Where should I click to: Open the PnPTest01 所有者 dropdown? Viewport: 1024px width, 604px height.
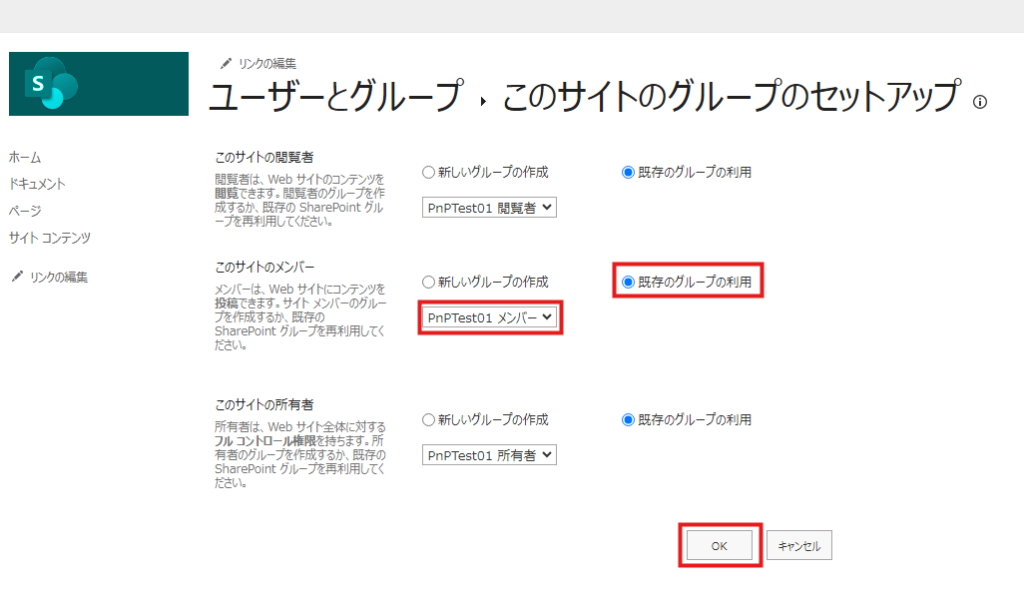[x=488, y=455]
